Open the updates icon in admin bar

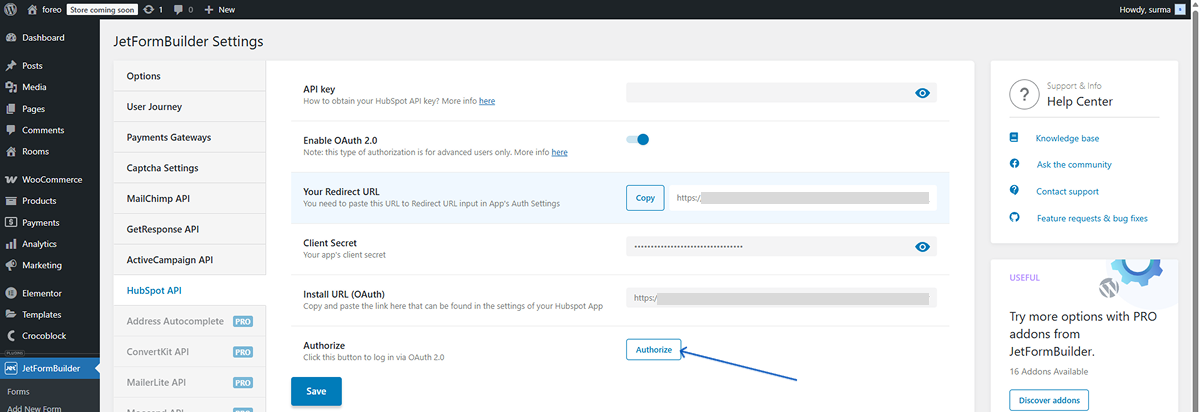click(x=154, y=9)
